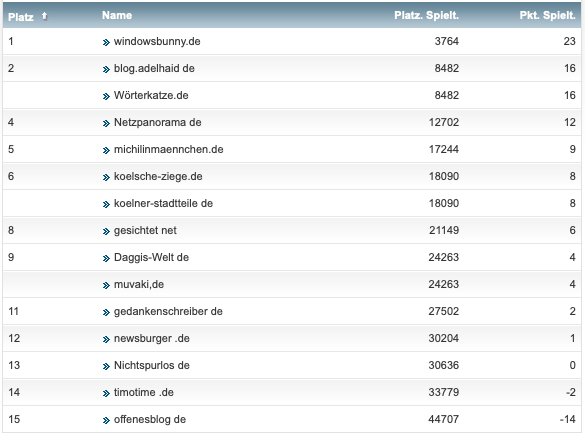The height and width of the screenshot is (435, 585).
Task: Open the windowsbunny.de link
Action: click(157, 41)
